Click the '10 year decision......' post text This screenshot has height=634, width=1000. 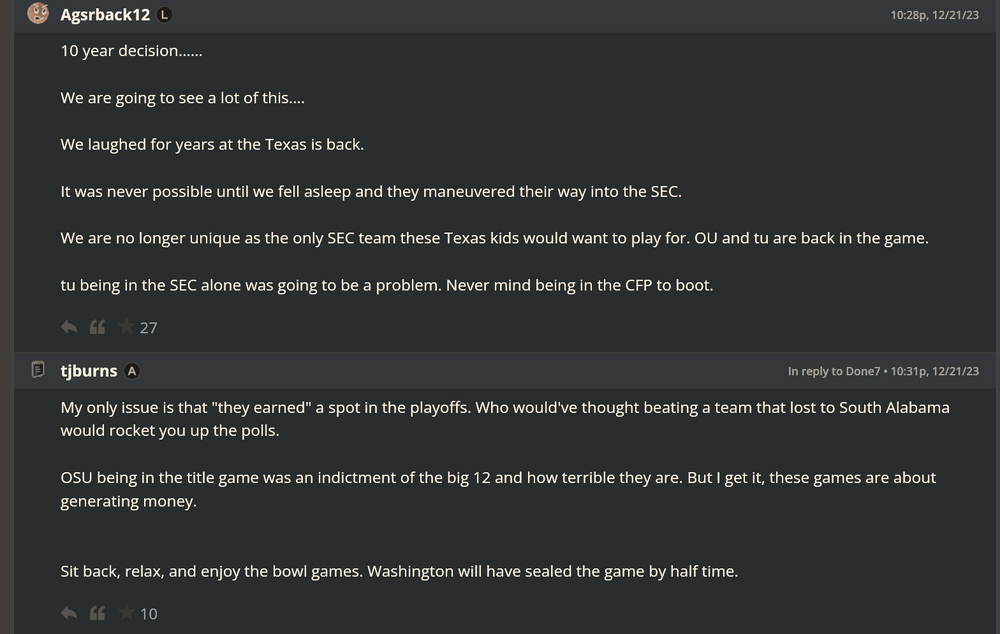[131, 51]
